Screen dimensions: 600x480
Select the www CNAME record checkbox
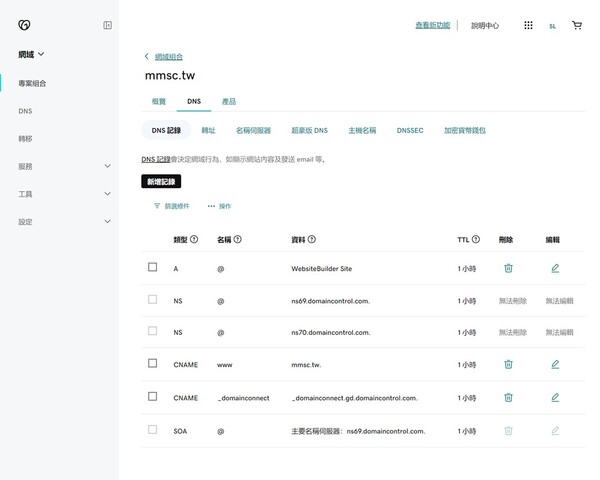(152, 363)
